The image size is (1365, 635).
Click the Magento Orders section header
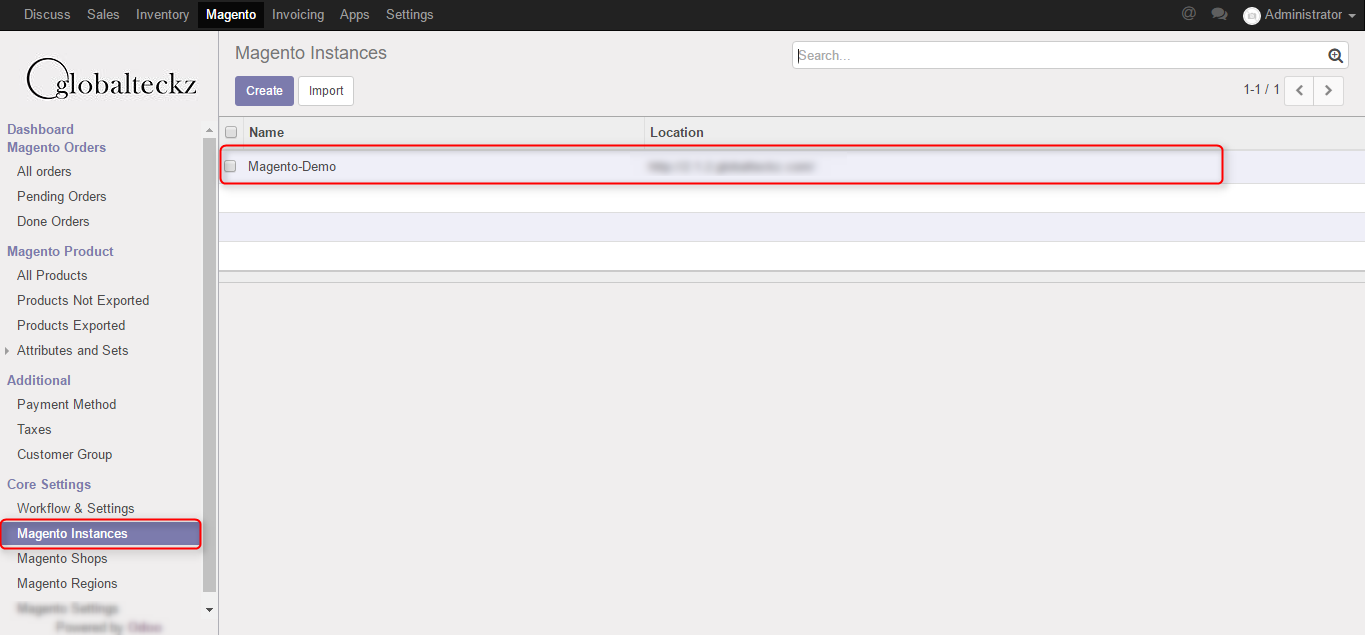click(56, 147)
